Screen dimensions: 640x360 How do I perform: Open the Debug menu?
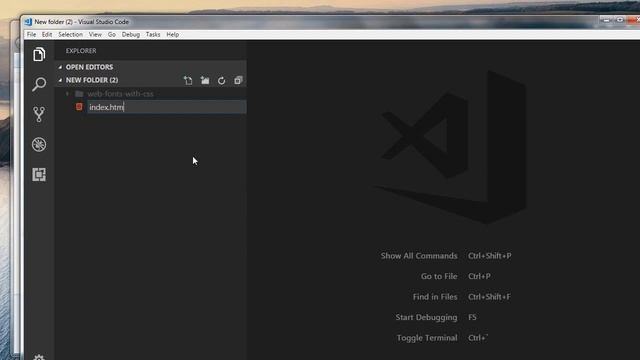pos(131,35)
